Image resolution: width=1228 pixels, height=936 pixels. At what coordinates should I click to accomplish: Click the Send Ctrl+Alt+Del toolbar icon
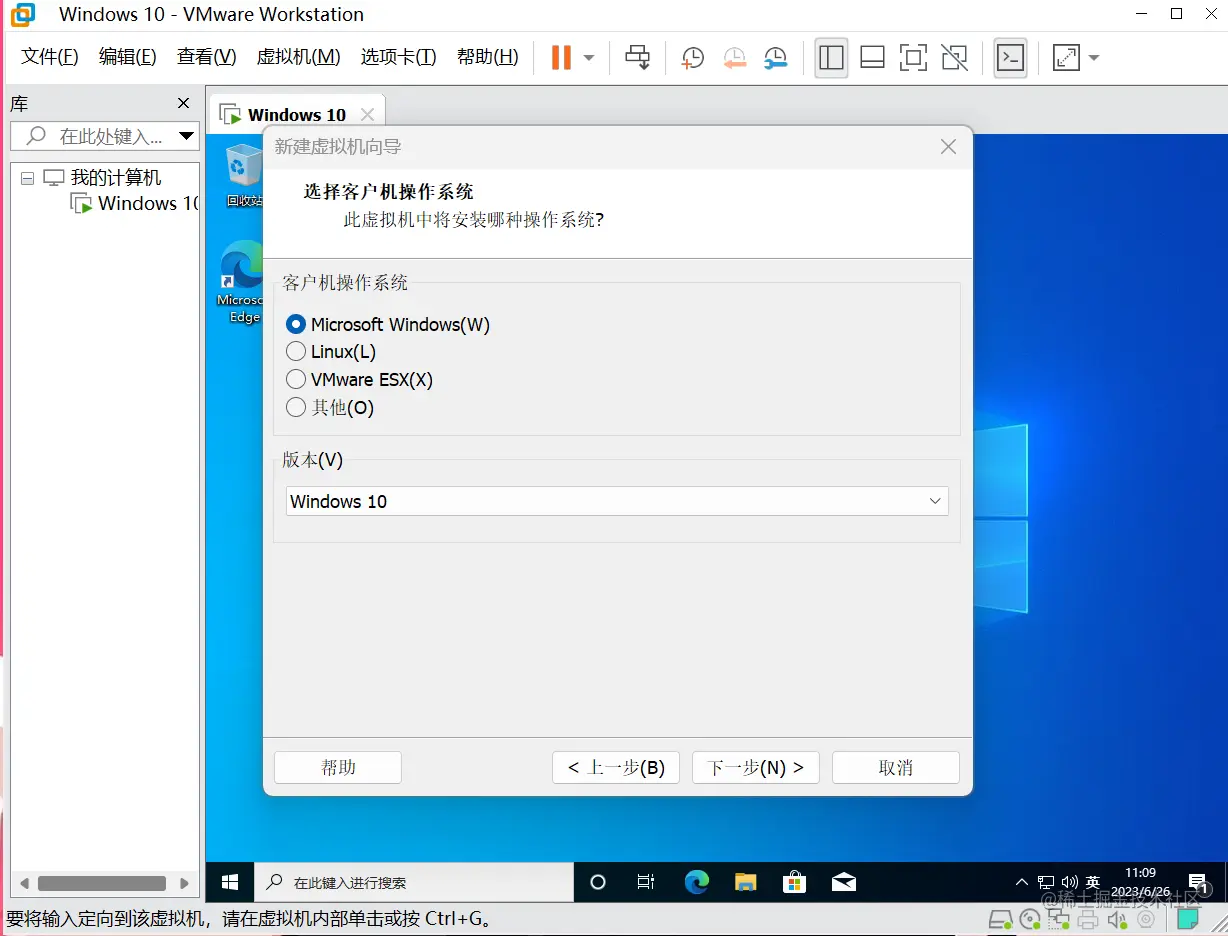(637, 58)
